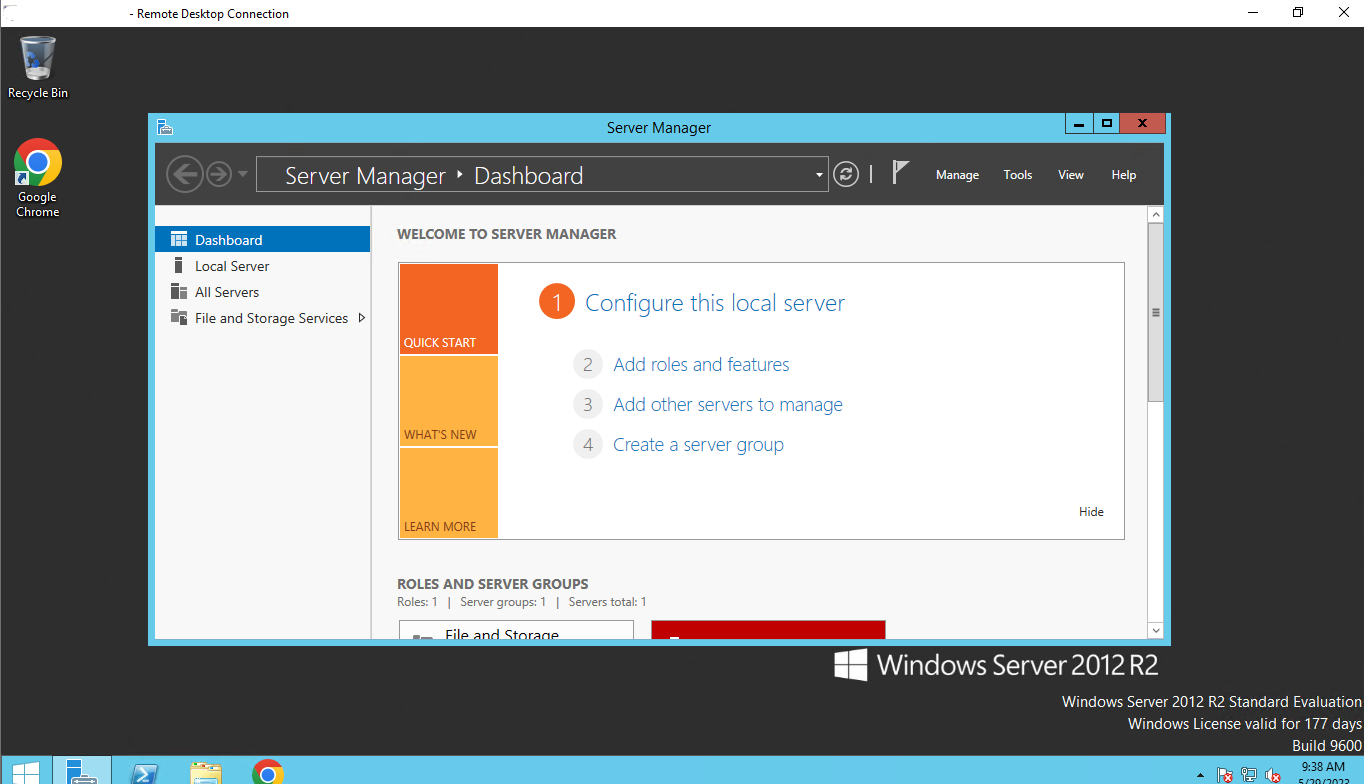Hide the welcome tile
Viewport: 1364px width, 784px height.
coord(1091,512)
